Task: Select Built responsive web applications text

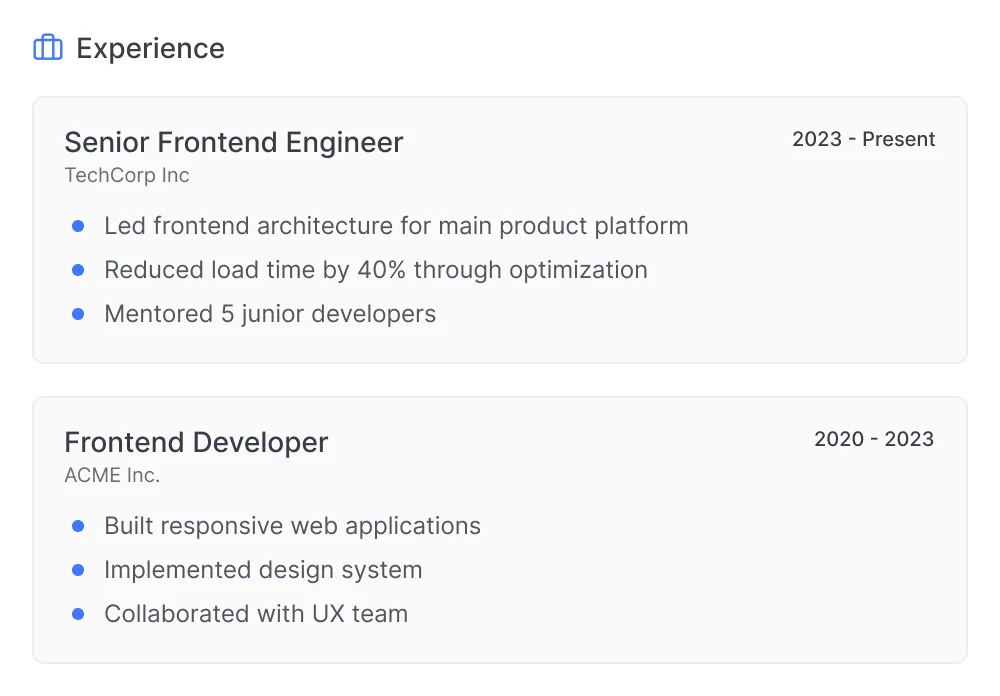Action: [293, 526]
